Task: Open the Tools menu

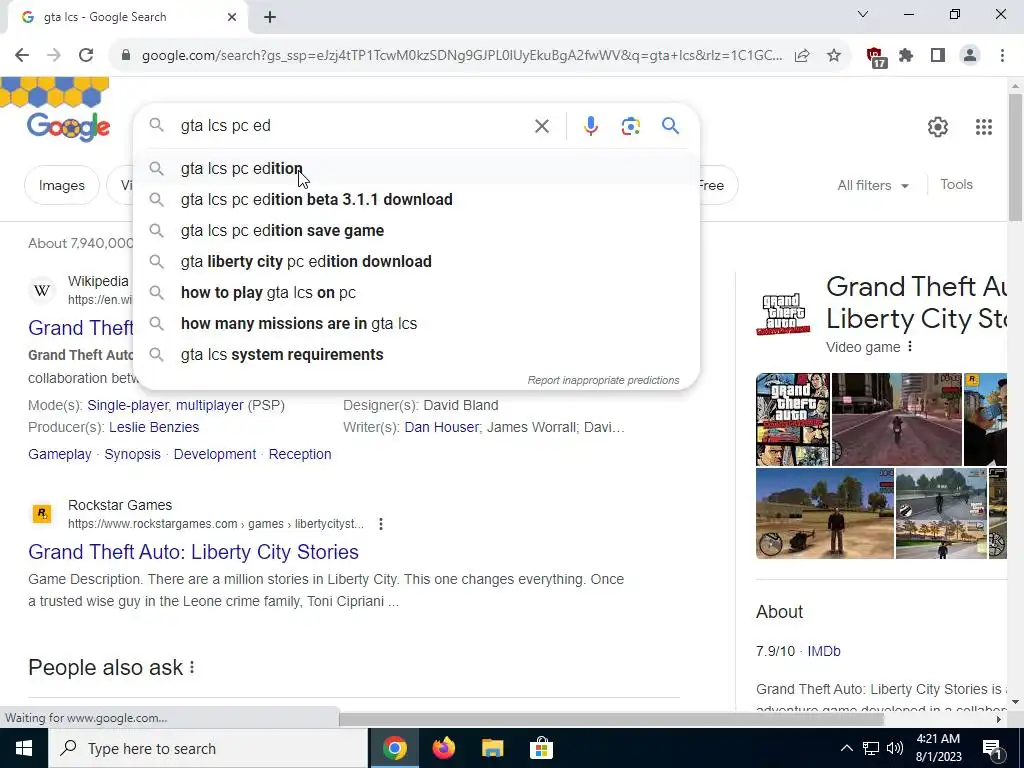Action: [956, 185]
